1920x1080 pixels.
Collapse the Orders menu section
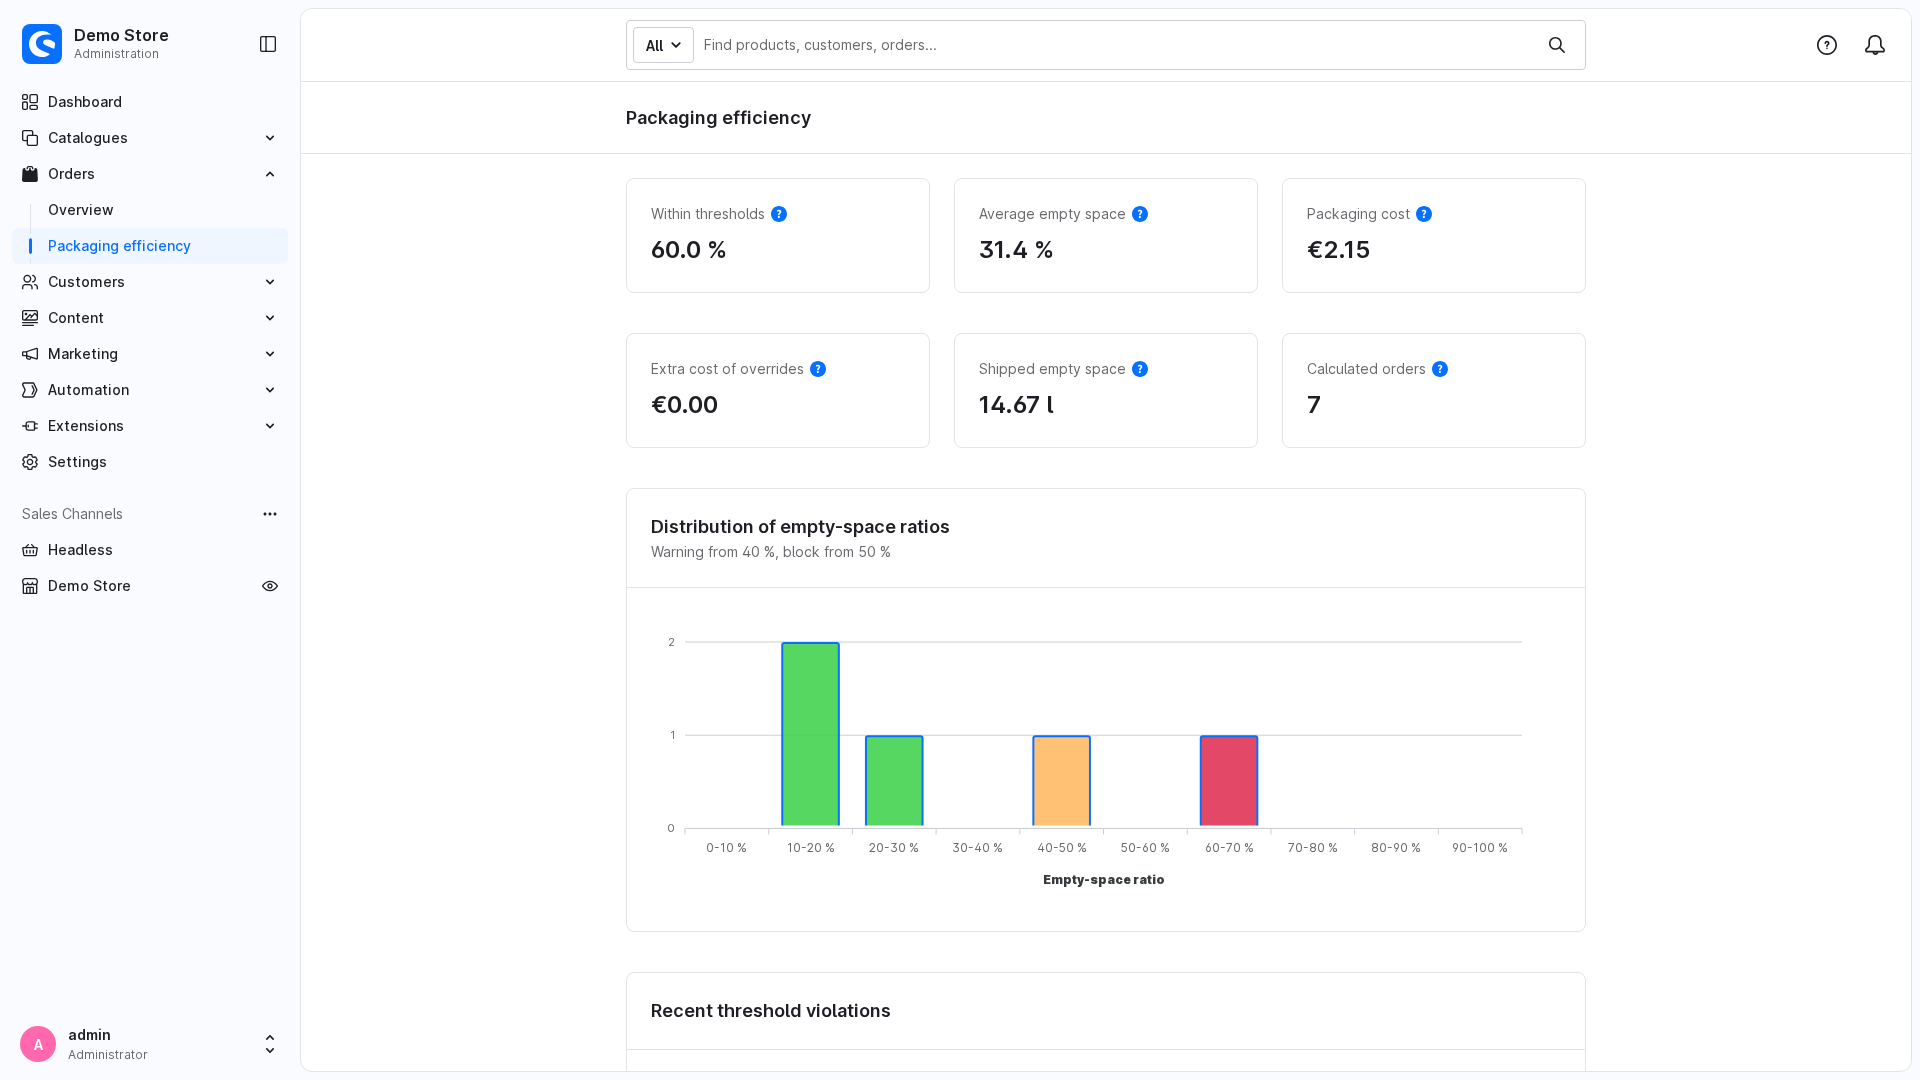click(x=150, y=174)
